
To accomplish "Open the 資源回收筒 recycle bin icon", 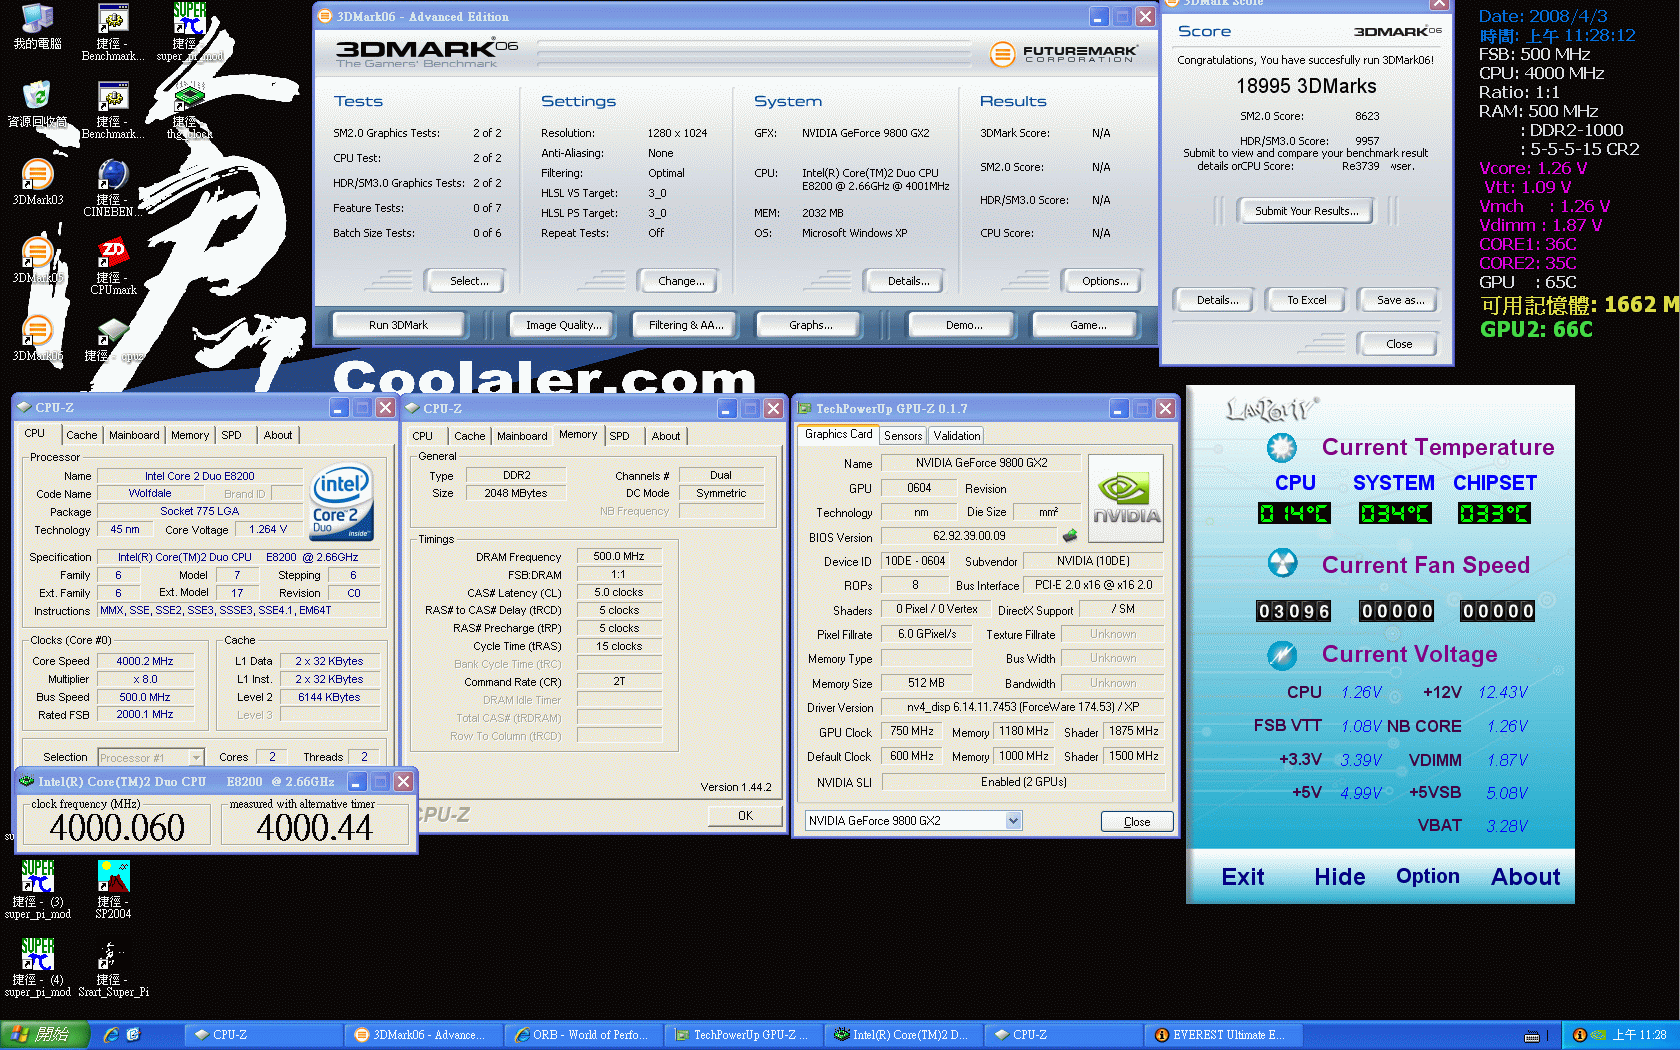I will (37, 103).
